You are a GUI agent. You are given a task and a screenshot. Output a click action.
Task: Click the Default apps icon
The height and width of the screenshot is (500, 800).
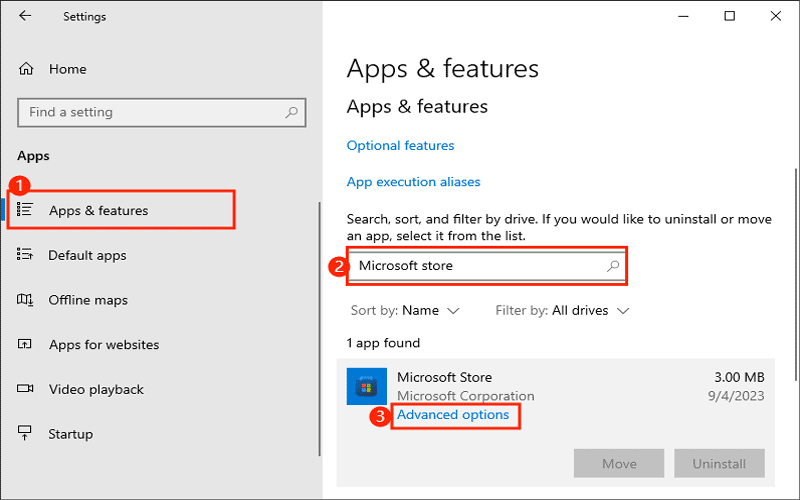pos(24,254)
